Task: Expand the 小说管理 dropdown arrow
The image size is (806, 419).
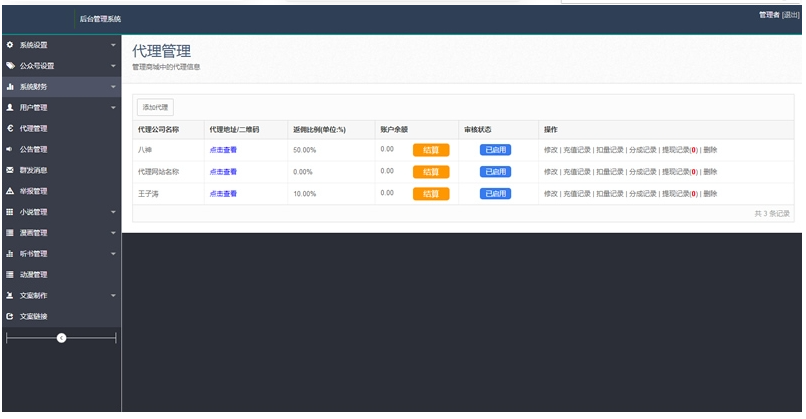Action: pyautogui.click(x=113, y=213)
